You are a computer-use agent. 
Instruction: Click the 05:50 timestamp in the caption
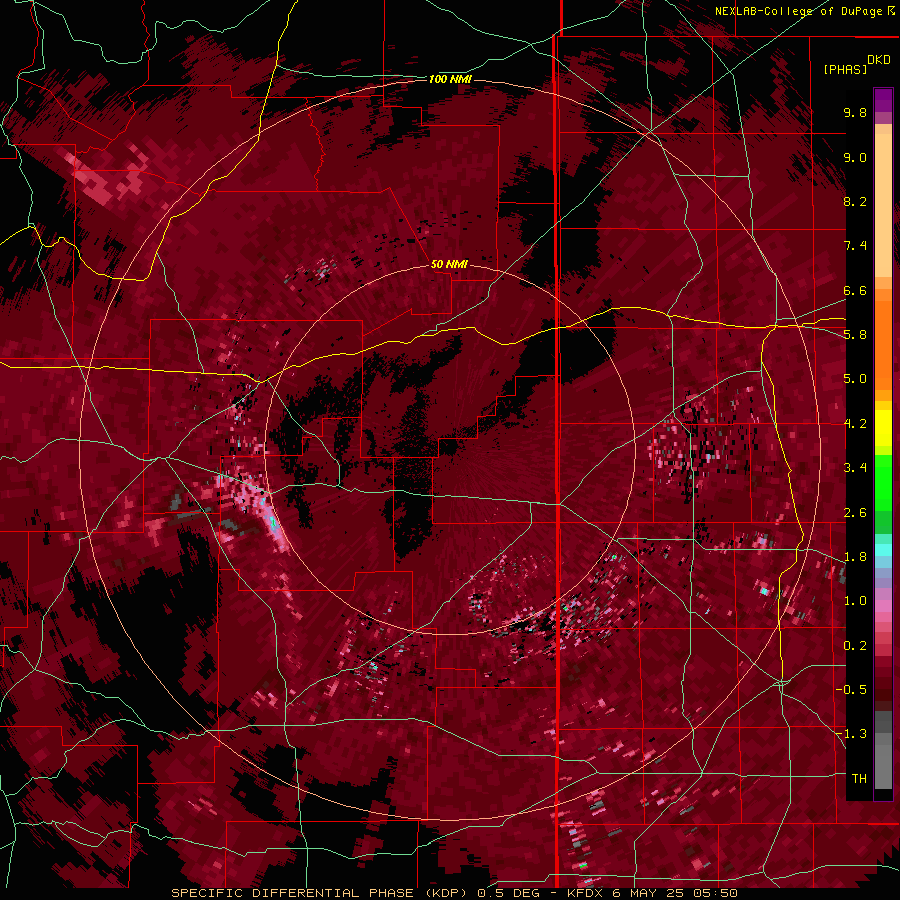(716, 893)
